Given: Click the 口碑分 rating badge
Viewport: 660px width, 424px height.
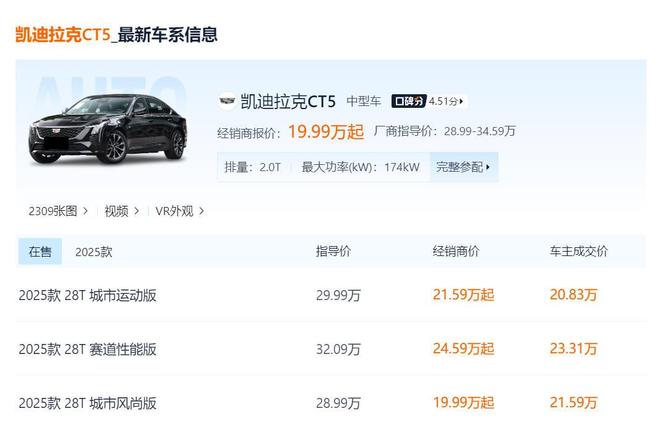Looking at the screenshot, I should coord(408,101).
